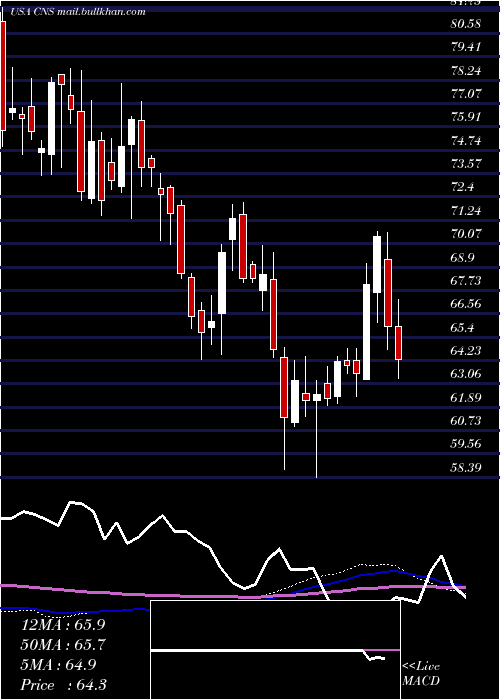Click the last red candlestick near 64.23
The image size is (500, 700).
[399, 343]
